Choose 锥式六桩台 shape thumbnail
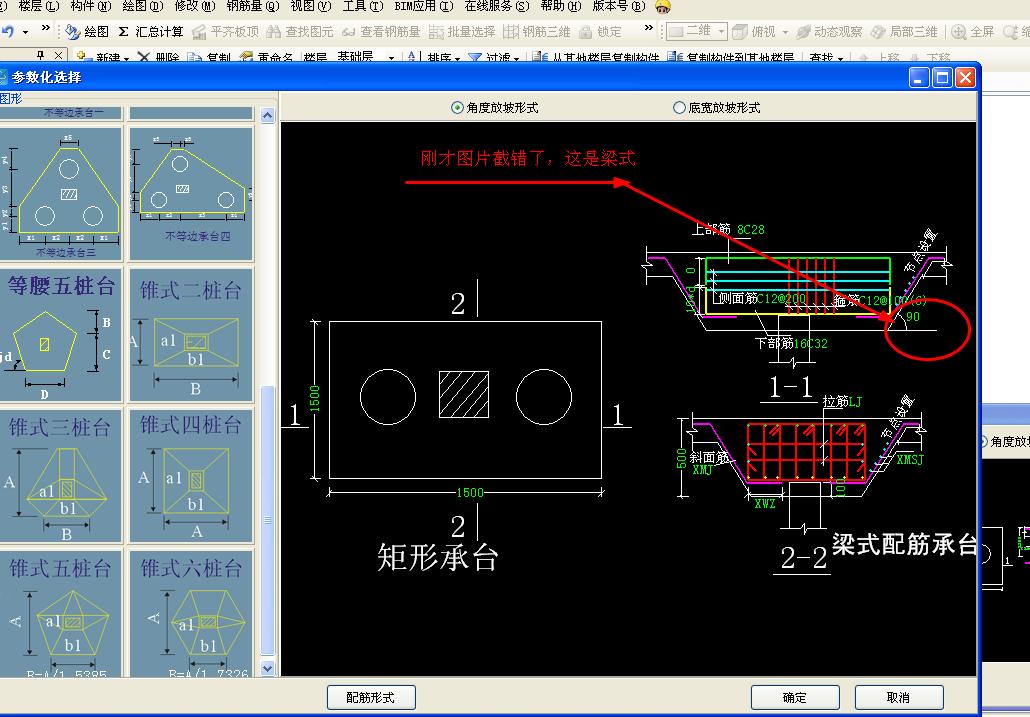This screenshot has height=717, width=1030. click(191, 614)
